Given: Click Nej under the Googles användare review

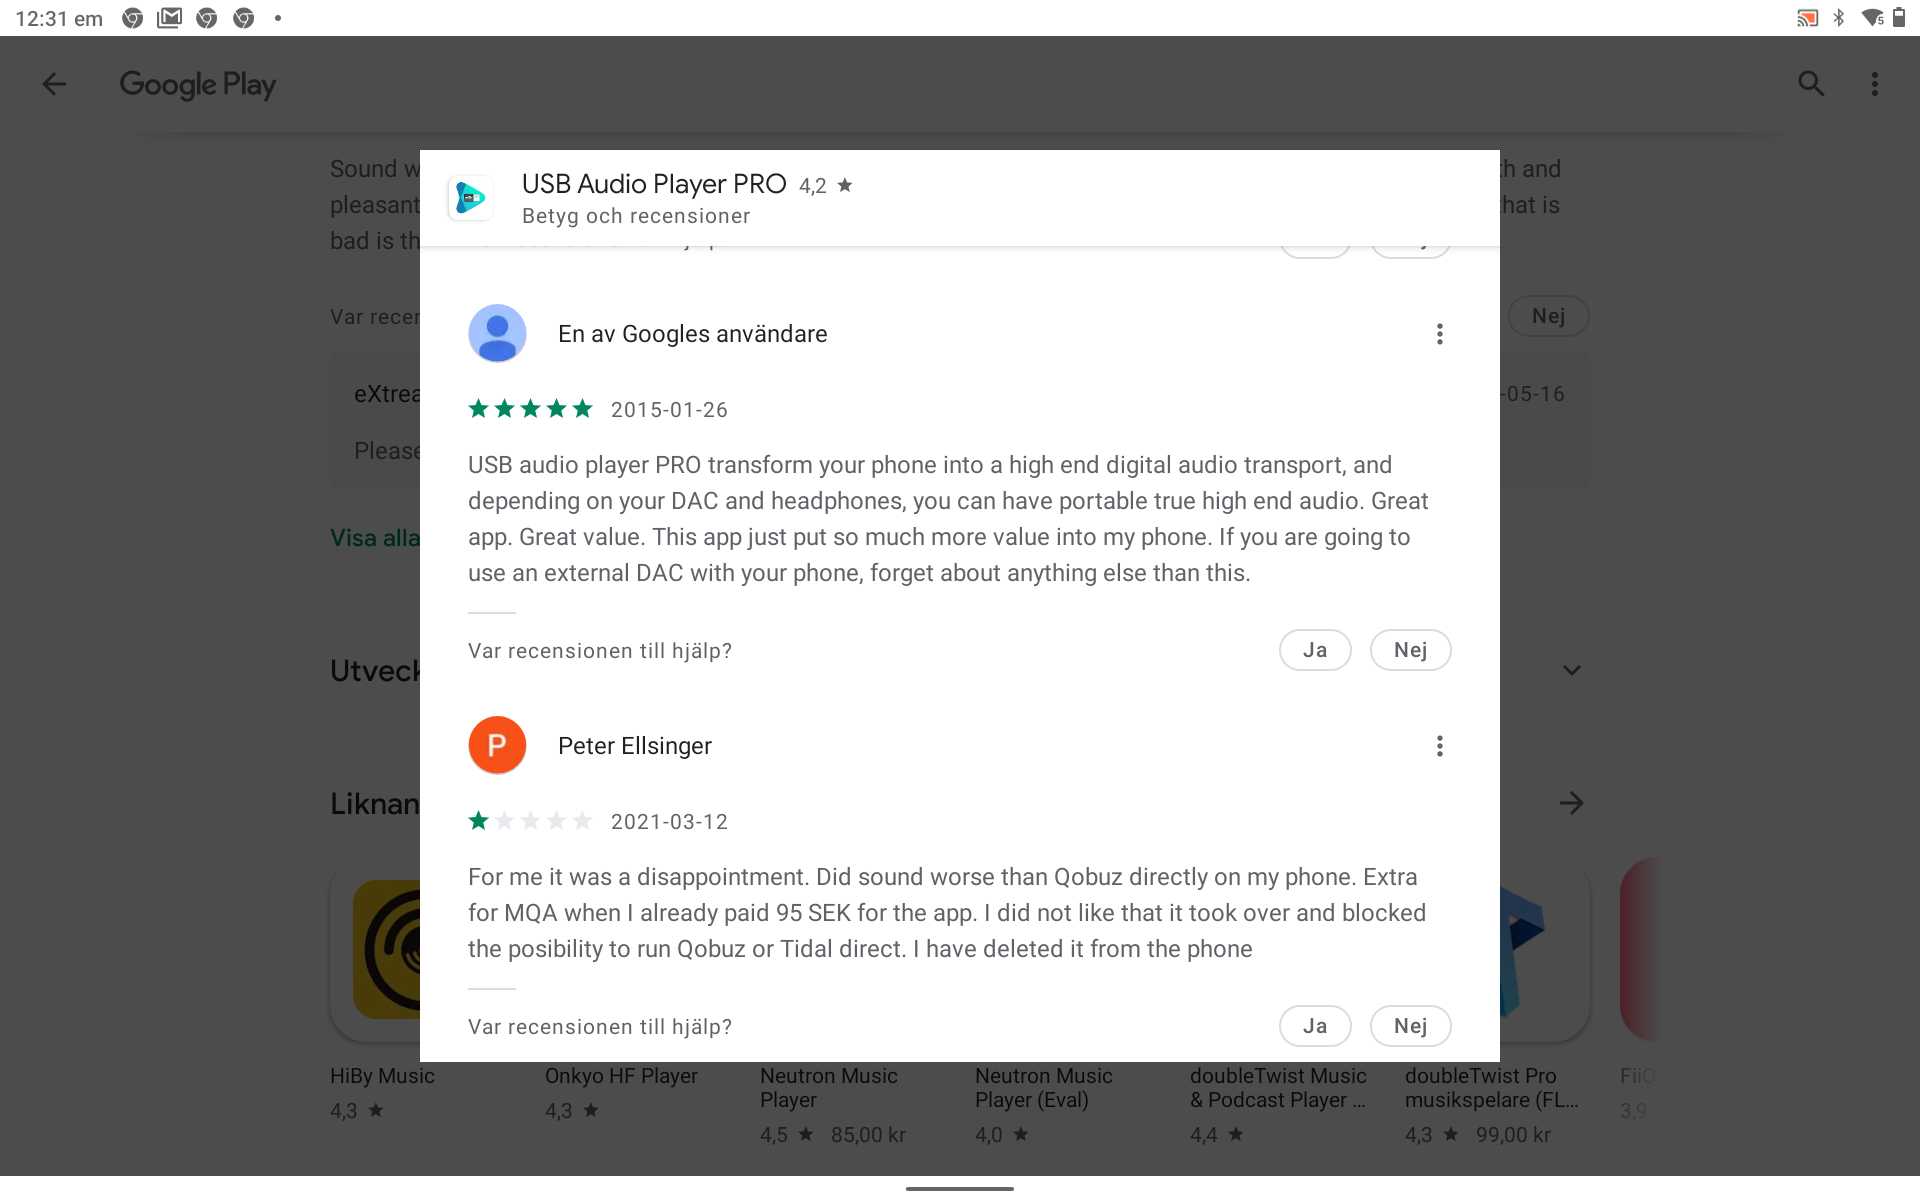Looking at the screenshot, I should point(1410,650).
